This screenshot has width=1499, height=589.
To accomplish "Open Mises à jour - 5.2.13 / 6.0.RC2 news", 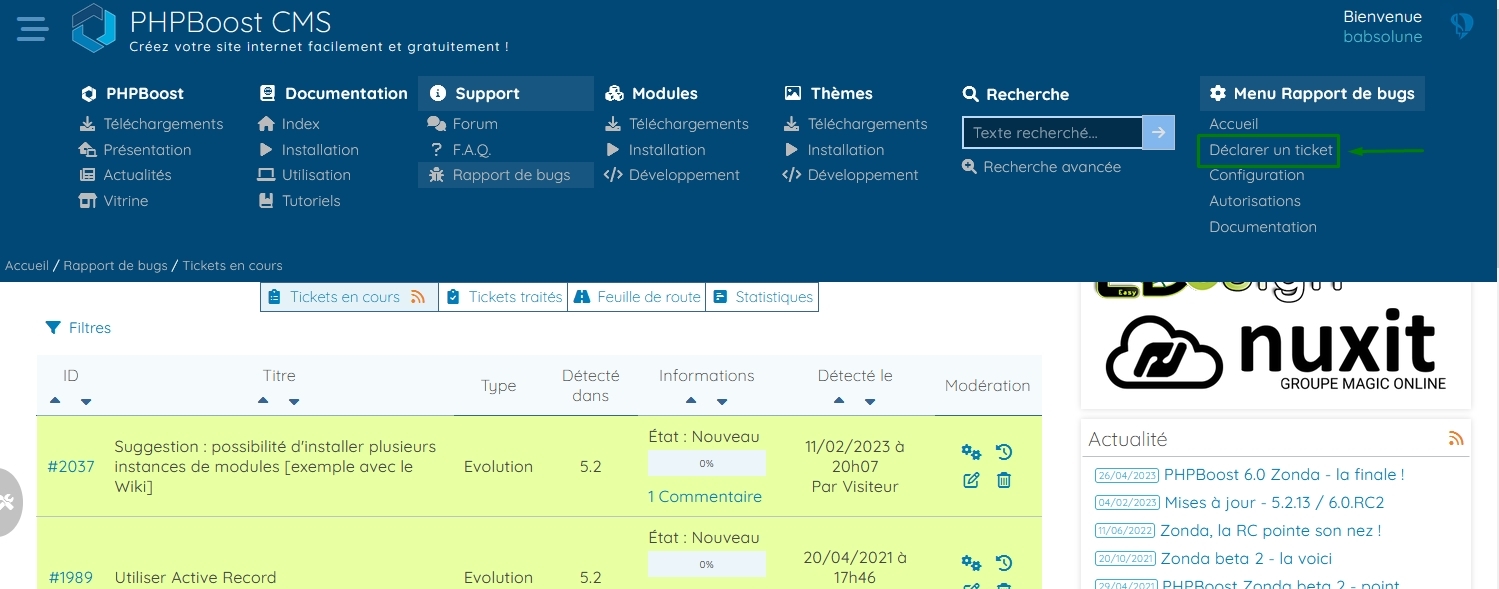I will (1274, 503).
